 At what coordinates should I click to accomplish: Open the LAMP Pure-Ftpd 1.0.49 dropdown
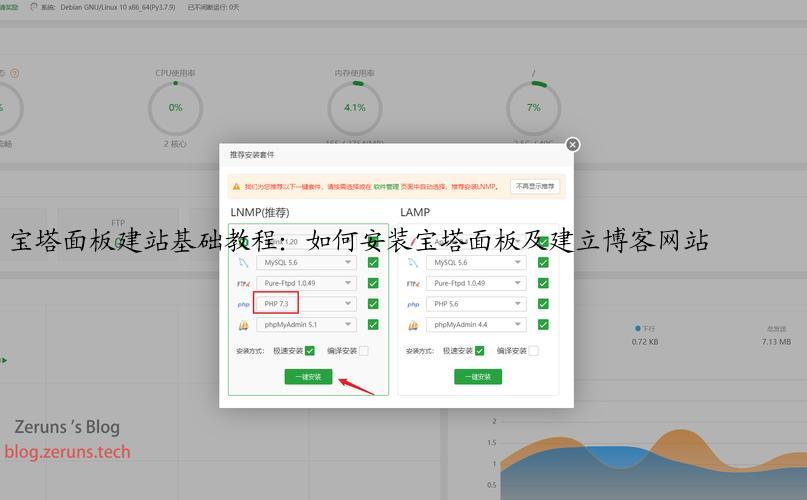(x=476, y=283)
